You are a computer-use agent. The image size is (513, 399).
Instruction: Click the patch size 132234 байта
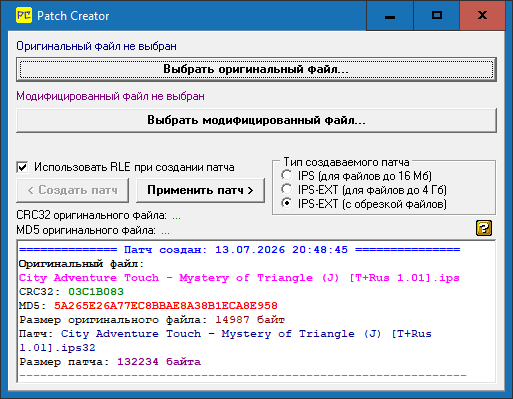[159, 362]
